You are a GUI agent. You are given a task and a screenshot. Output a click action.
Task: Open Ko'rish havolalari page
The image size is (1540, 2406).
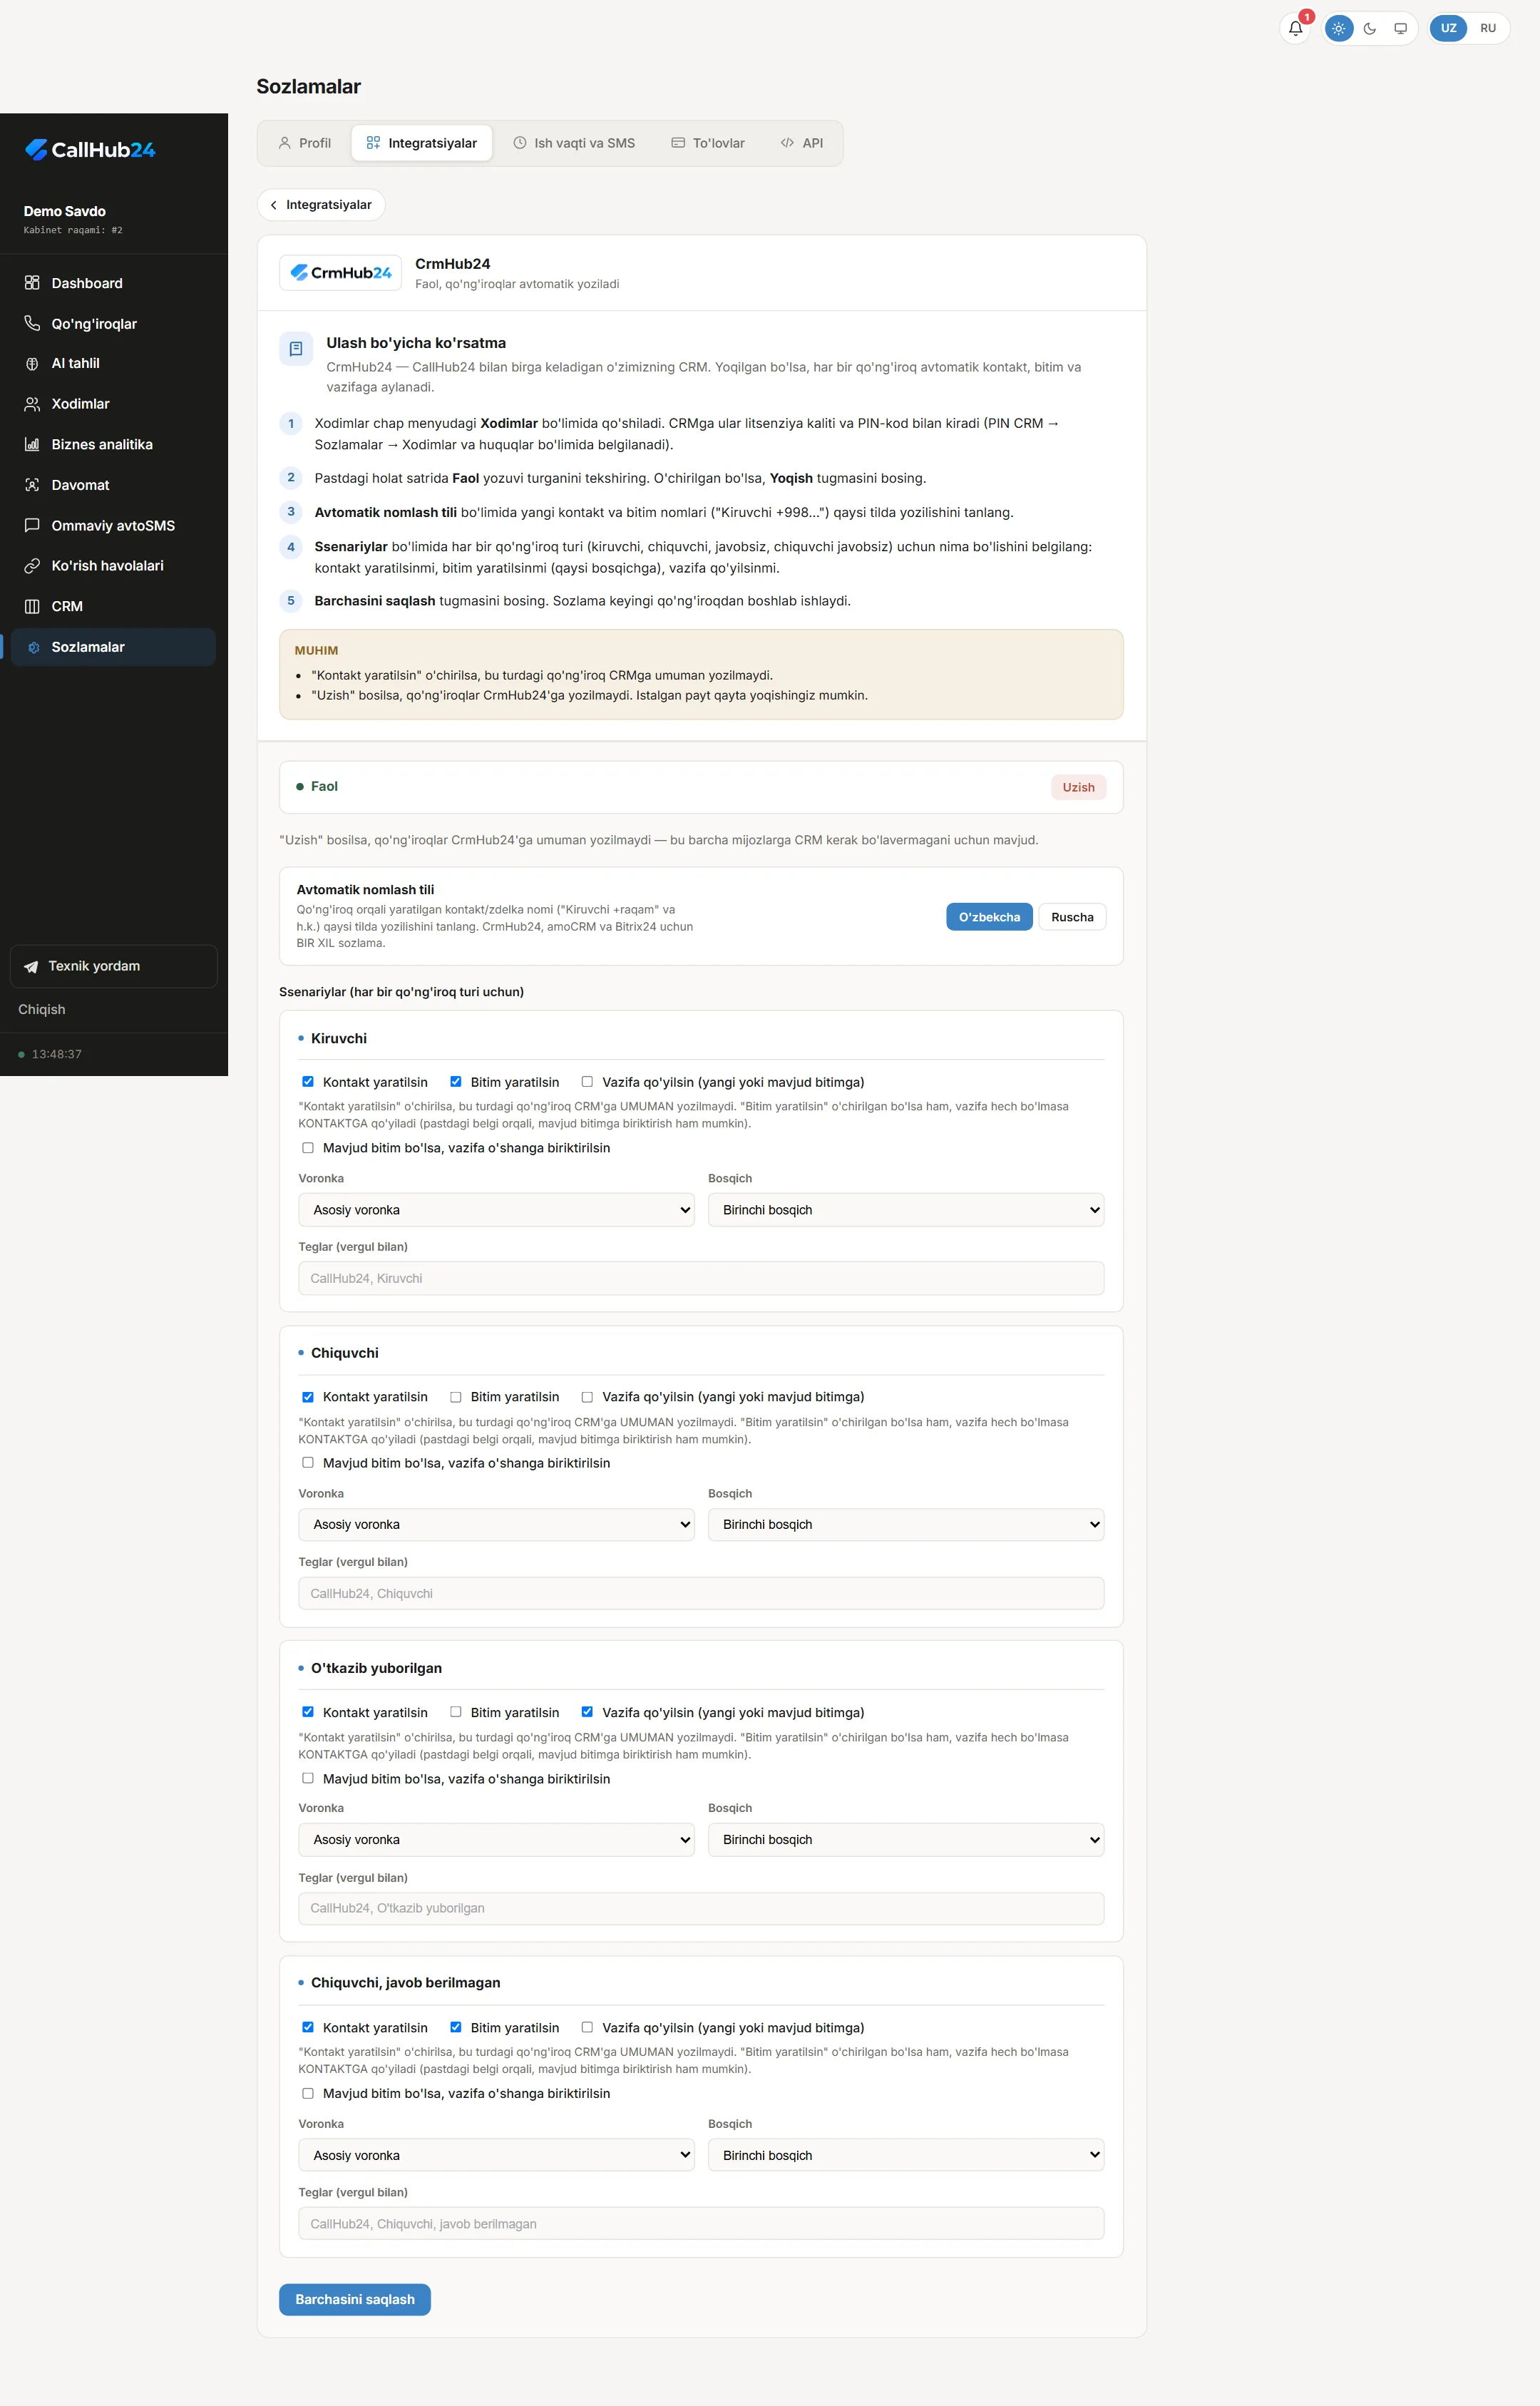[x=113, y=566]
